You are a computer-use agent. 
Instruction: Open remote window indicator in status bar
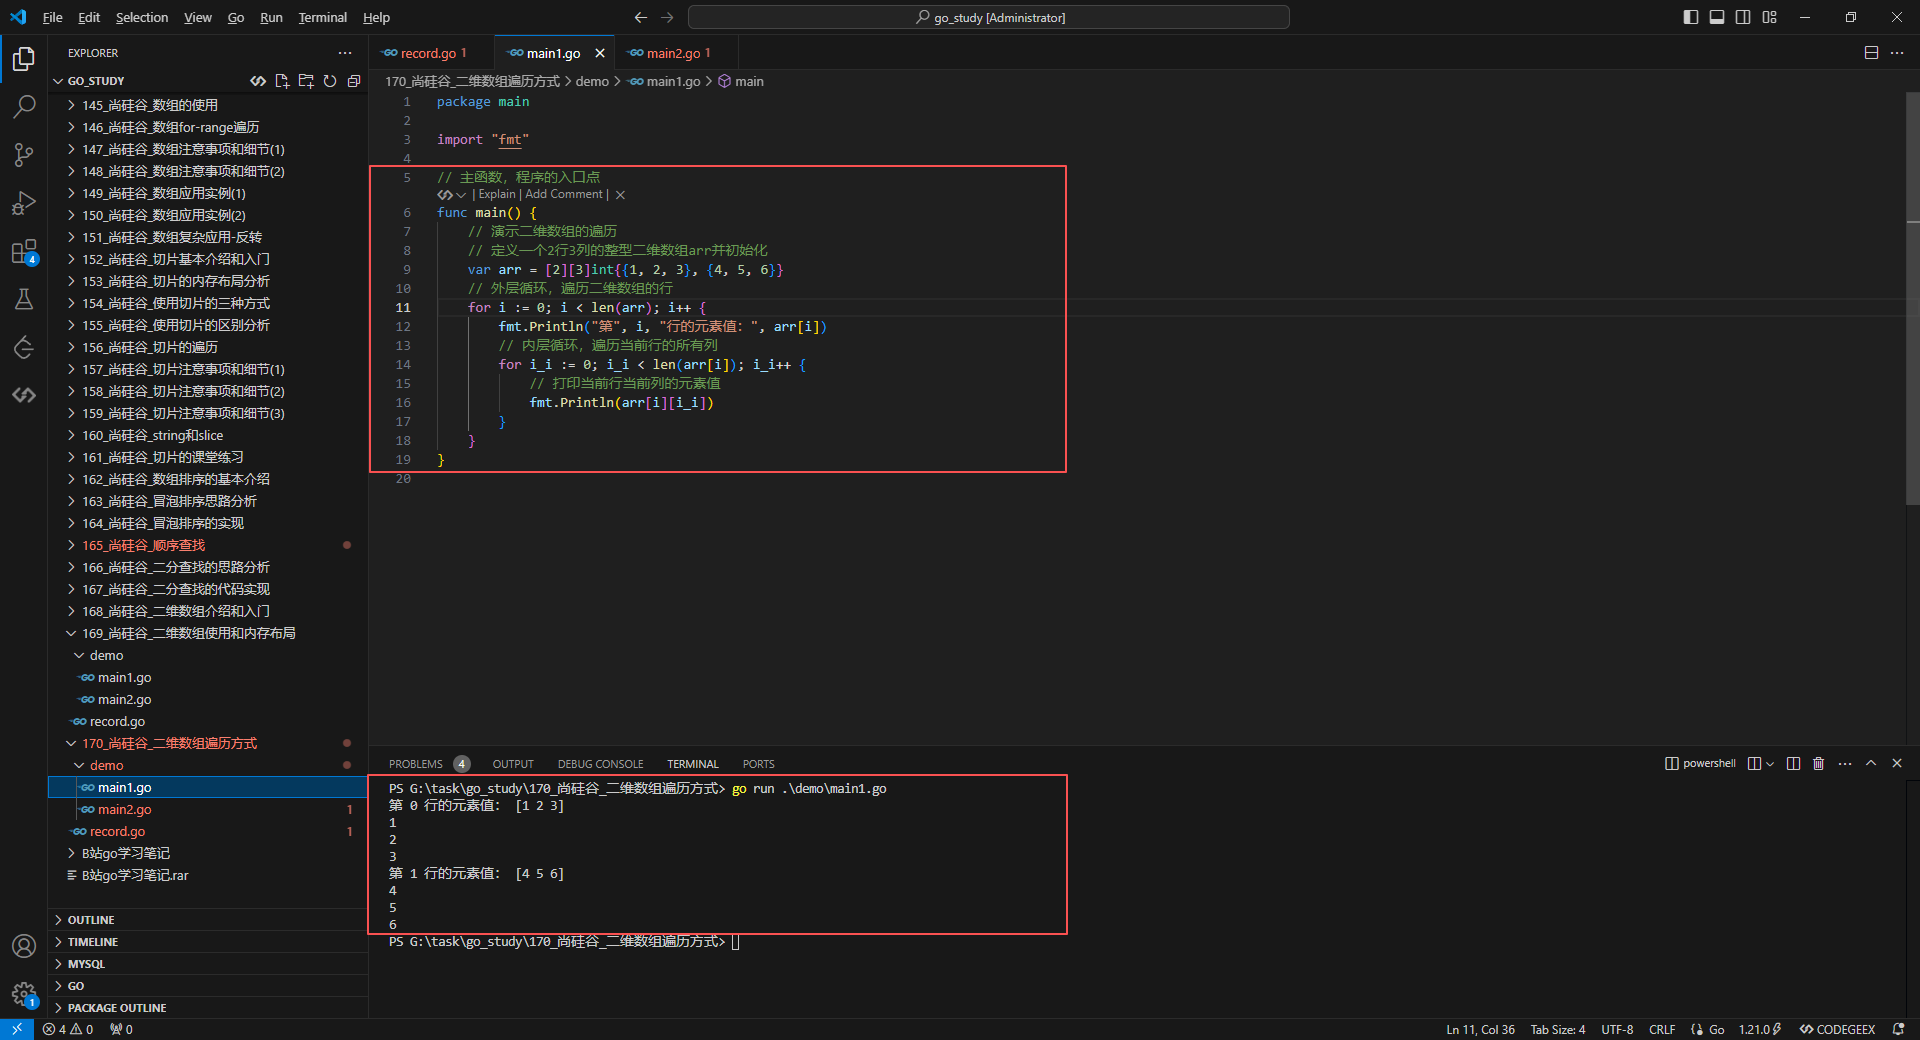tap(17, 1029)
